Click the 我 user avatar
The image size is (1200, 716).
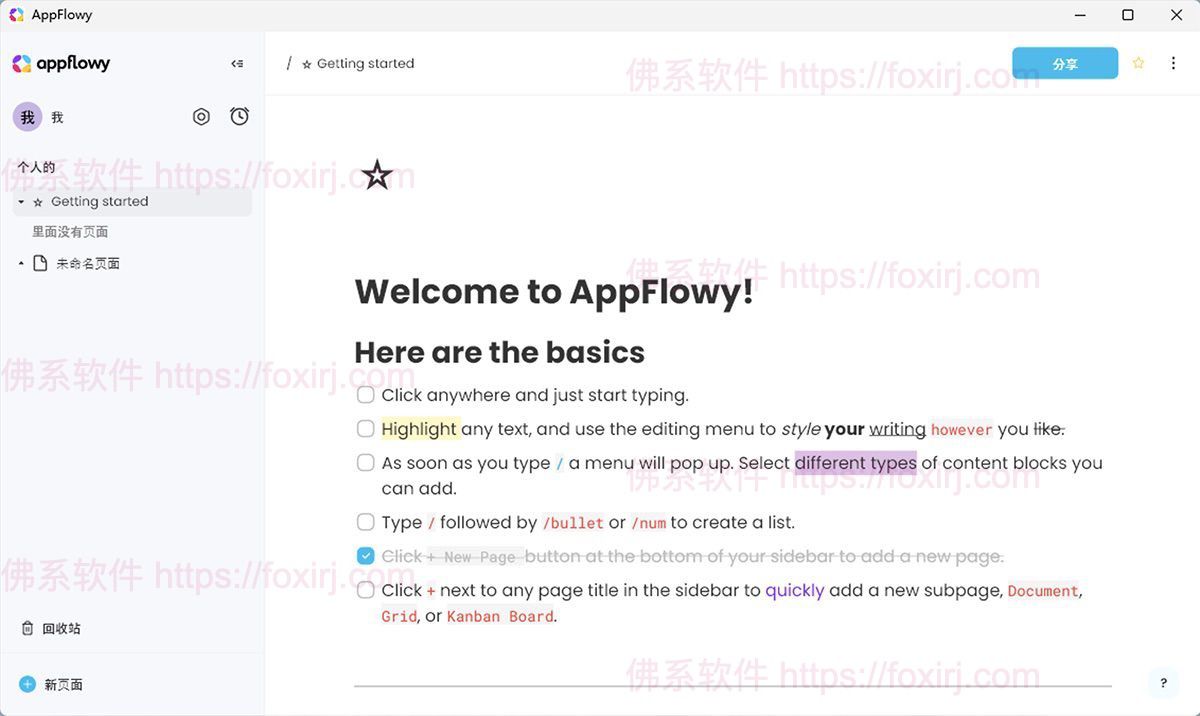coord(27,117)
